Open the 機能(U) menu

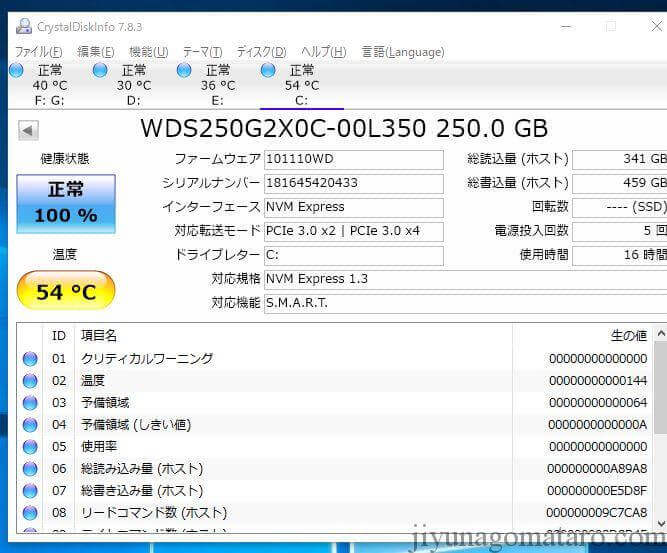click(x=148, y=51)
